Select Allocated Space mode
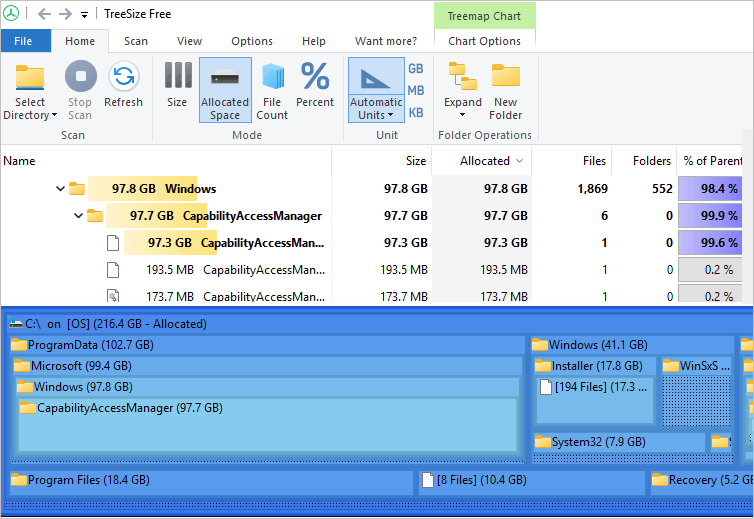 tap(225, 90)
